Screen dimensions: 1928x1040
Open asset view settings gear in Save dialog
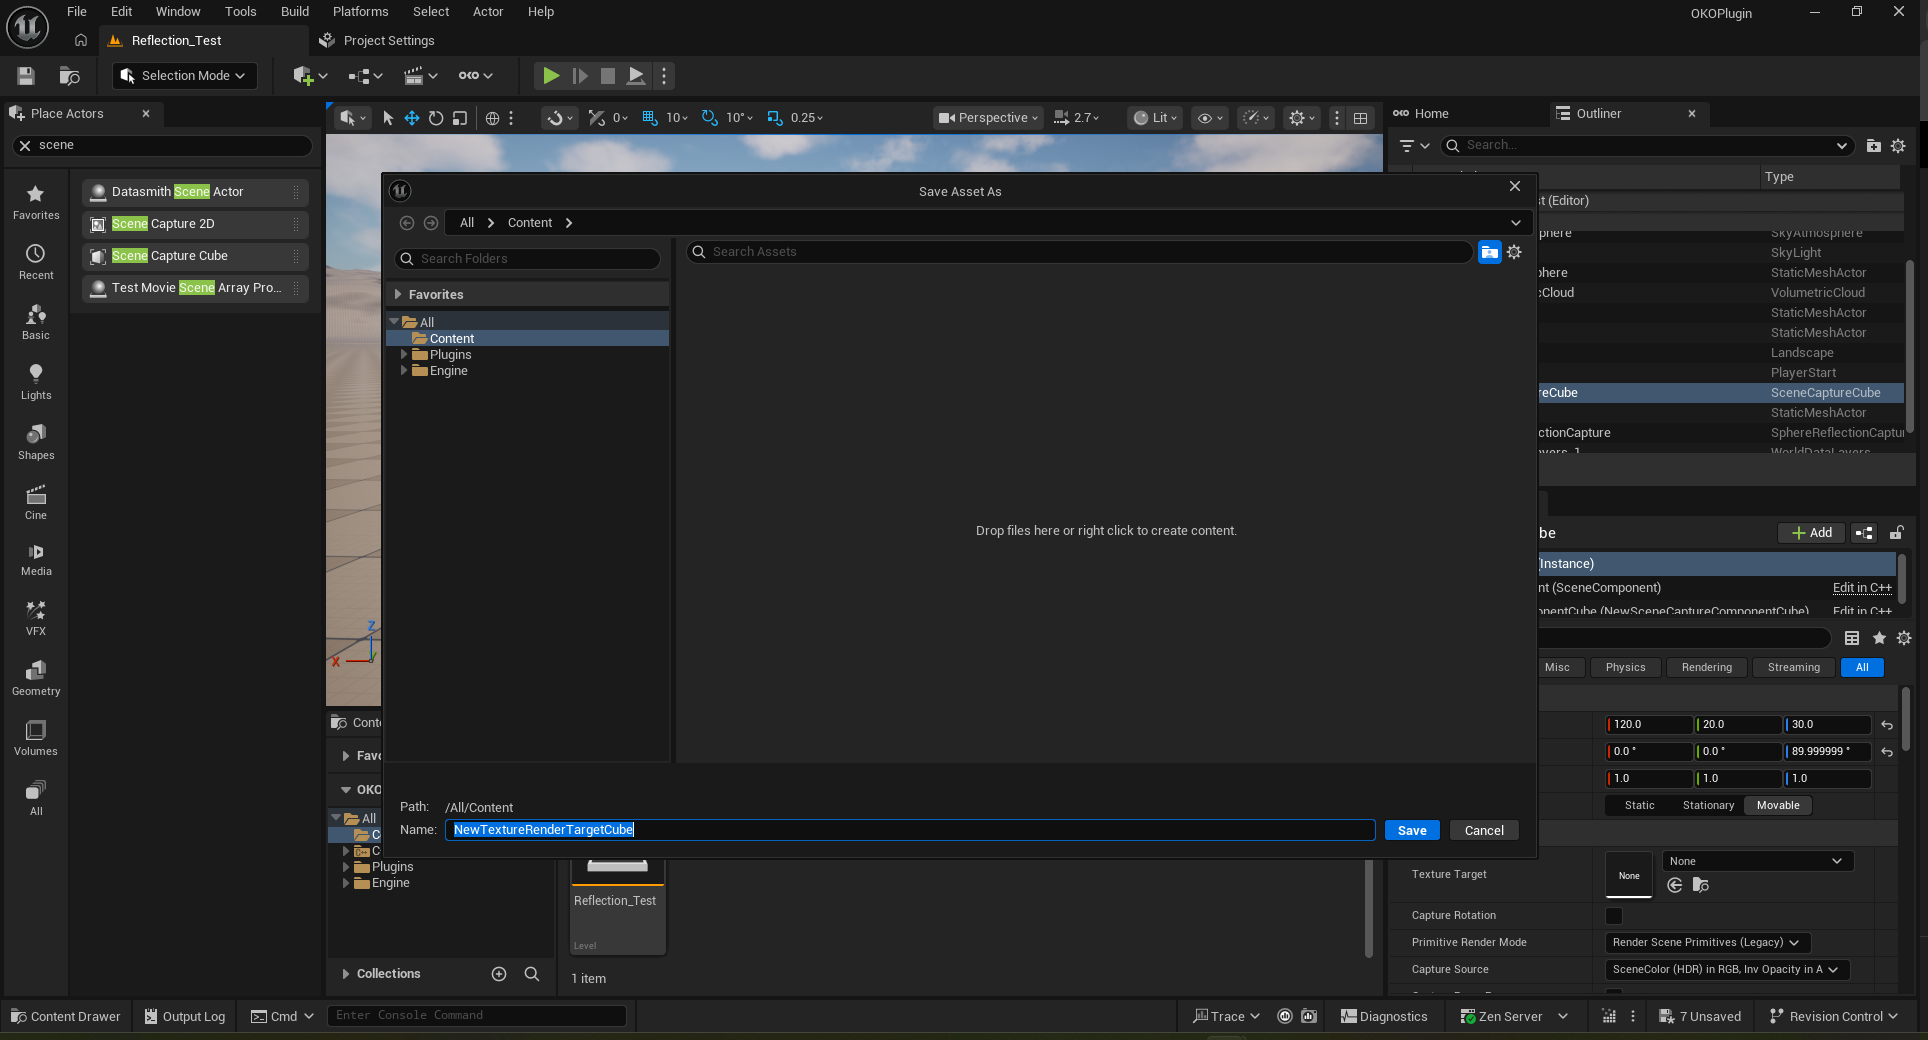click(x=1514, y=252)
